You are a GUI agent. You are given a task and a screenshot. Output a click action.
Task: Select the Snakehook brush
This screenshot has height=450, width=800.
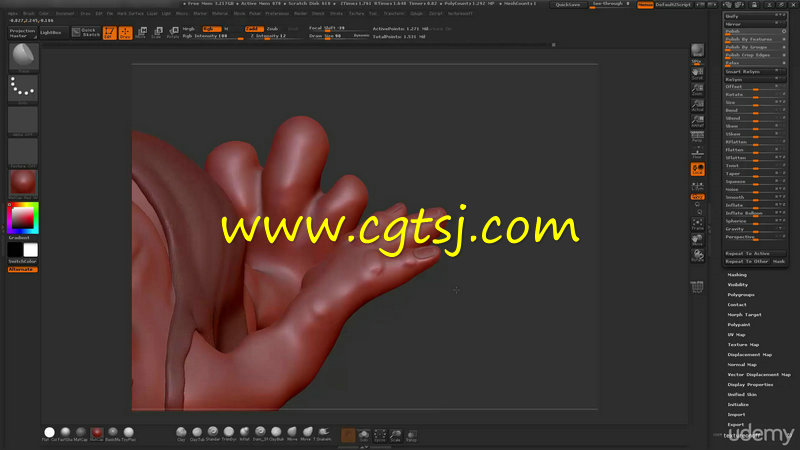(323, 433)
